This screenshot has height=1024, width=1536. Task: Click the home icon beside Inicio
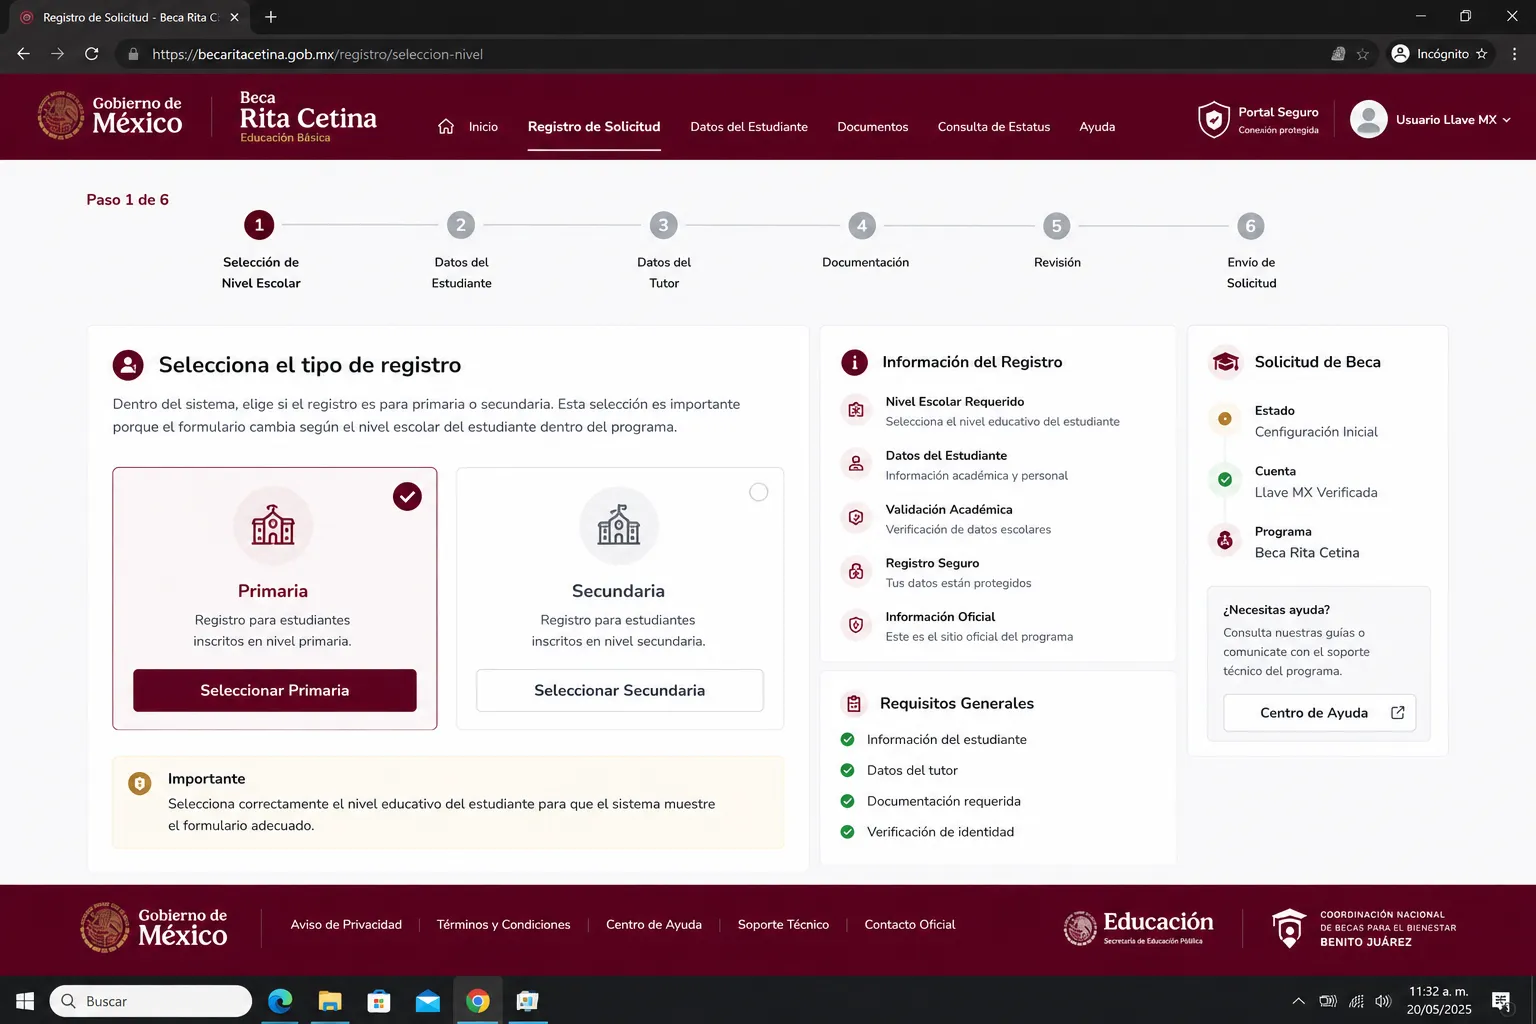(x=446, y=126)
